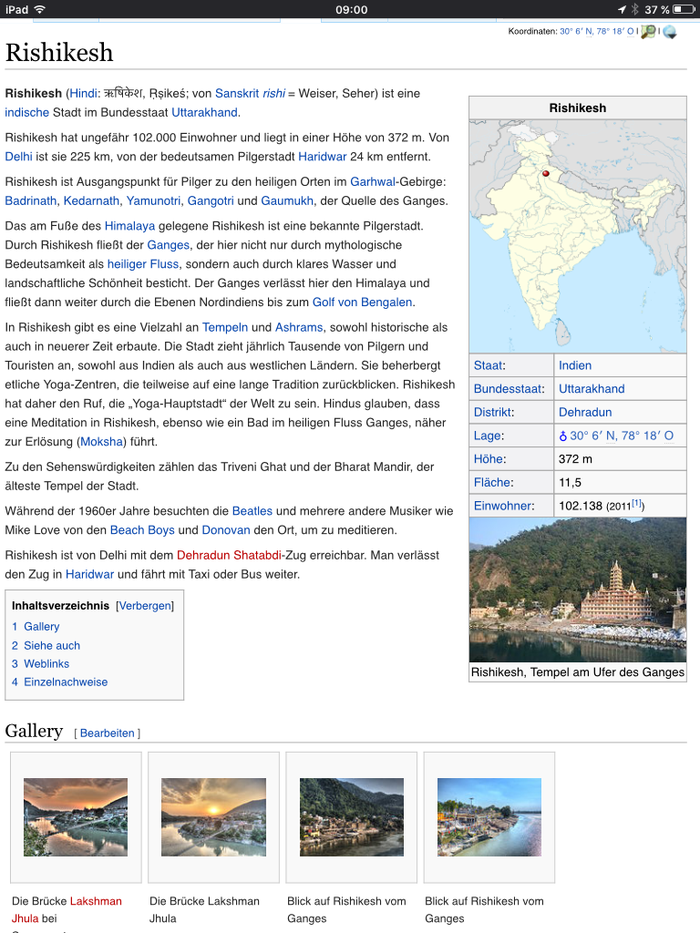This screenshot has width=700, height=933.
Task: Tap the Wi-Fi icon in status bar
Action: coord(40,9)
